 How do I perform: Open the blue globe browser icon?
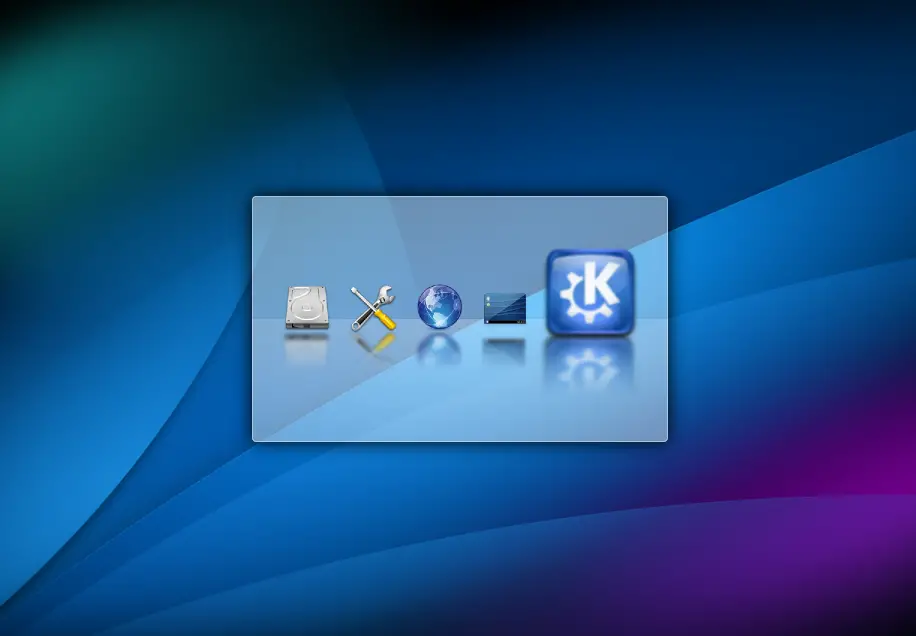pyautogui.click(x=439, y=307)
